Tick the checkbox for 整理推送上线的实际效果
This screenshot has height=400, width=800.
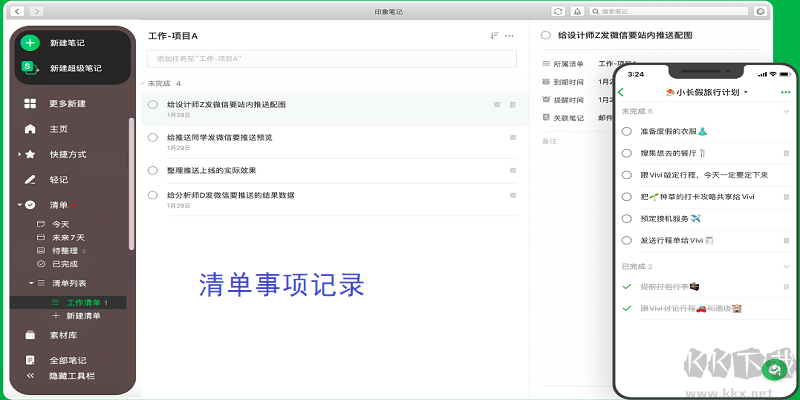click(x=153, y=170)
